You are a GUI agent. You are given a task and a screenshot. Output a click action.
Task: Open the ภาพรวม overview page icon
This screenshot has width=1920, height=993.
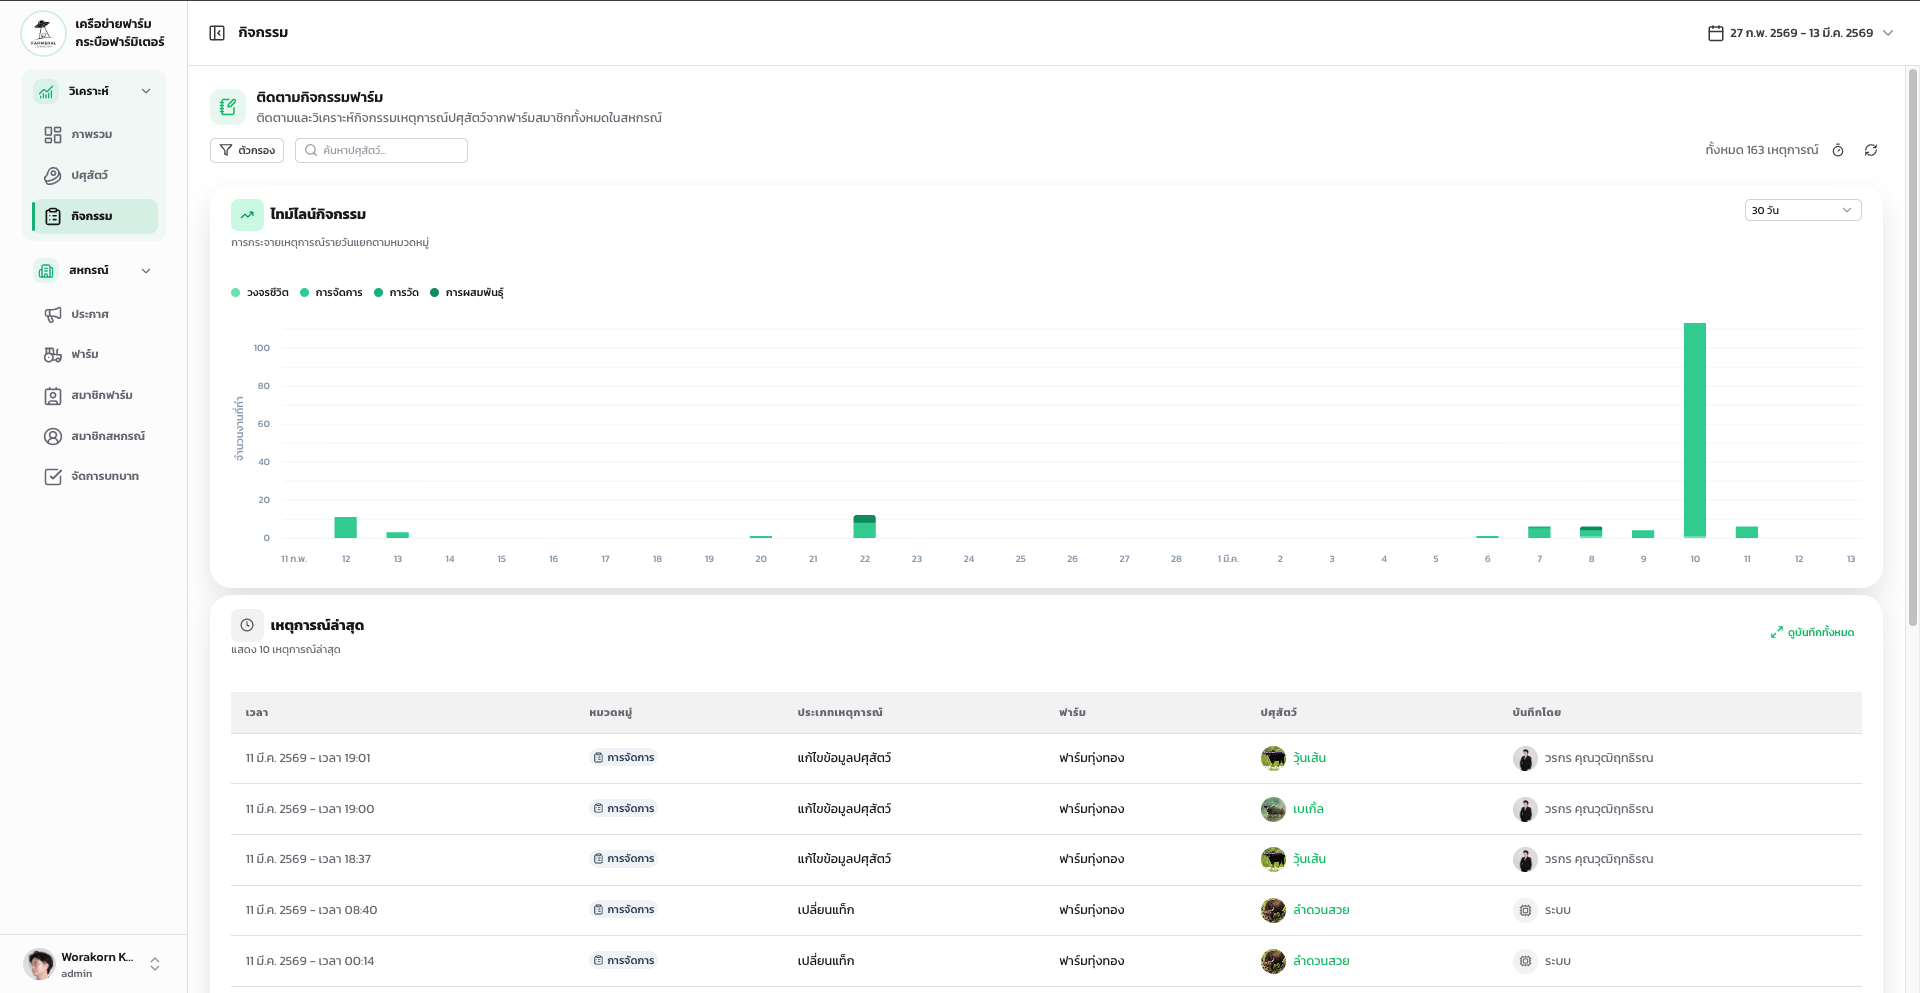coord(53,134)
